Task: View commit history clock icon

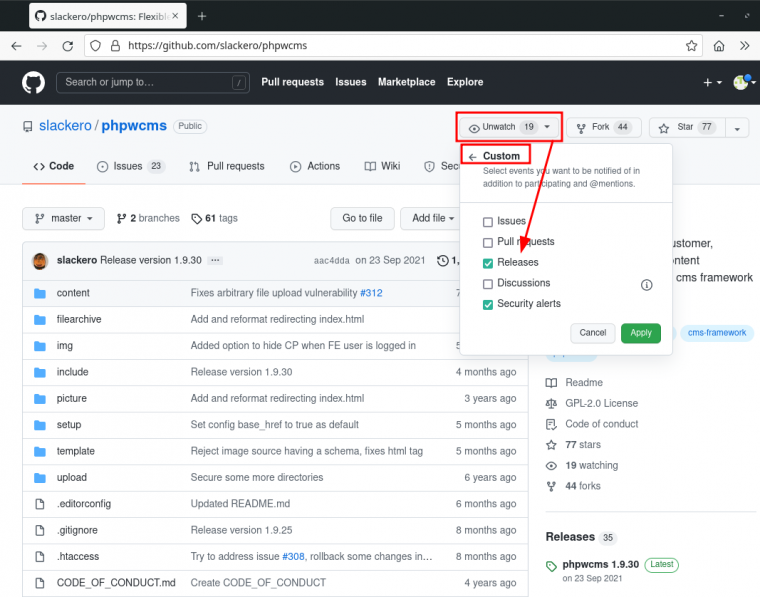Action: (x=443, y=261)
